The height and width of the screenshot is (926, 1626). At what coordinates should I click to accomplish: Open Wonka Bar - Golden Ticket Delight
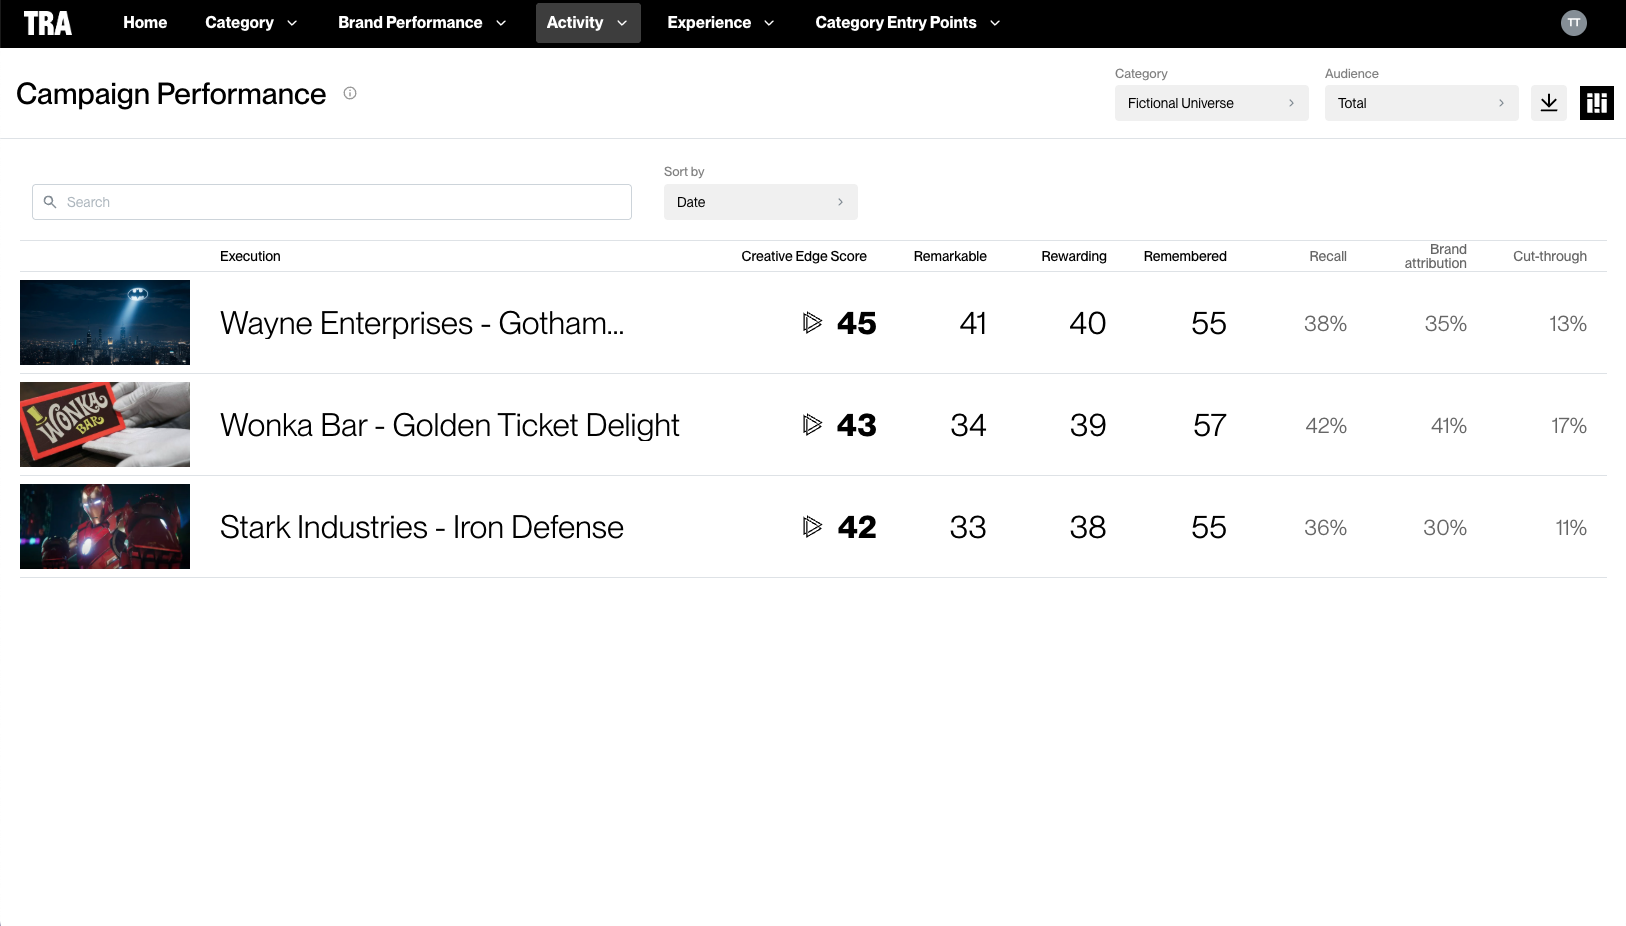(x=450, y=425)
